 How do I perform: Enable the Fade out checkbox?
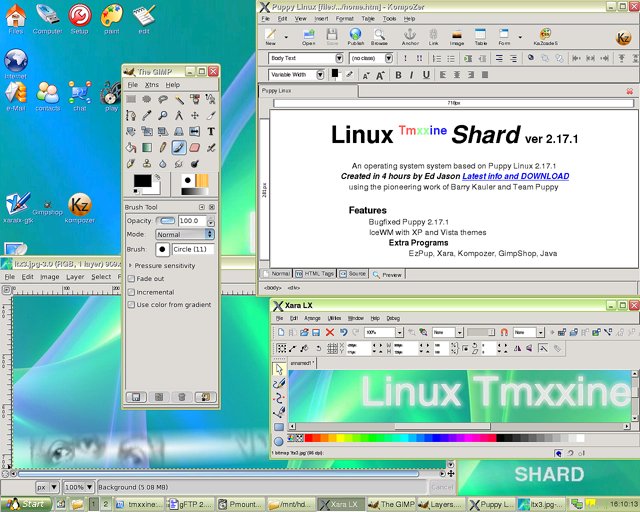[131, 279]
